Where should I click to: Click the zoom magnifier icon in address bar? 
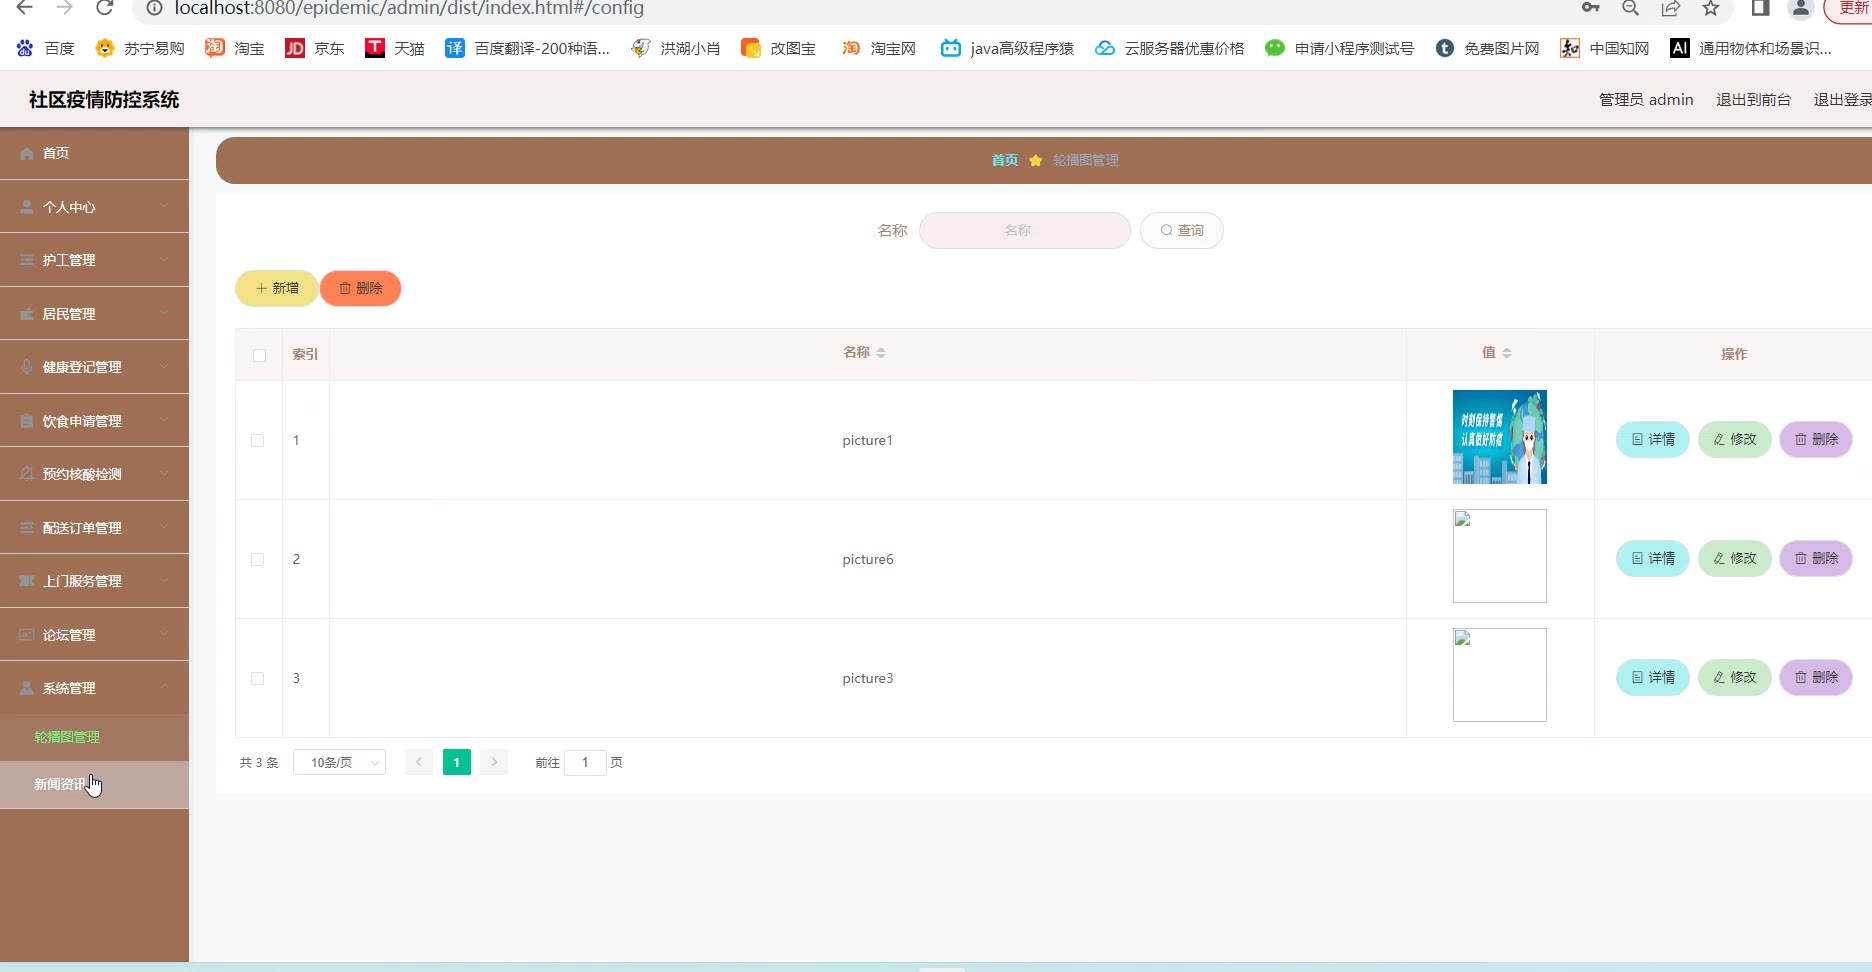tap(1630, 8)
